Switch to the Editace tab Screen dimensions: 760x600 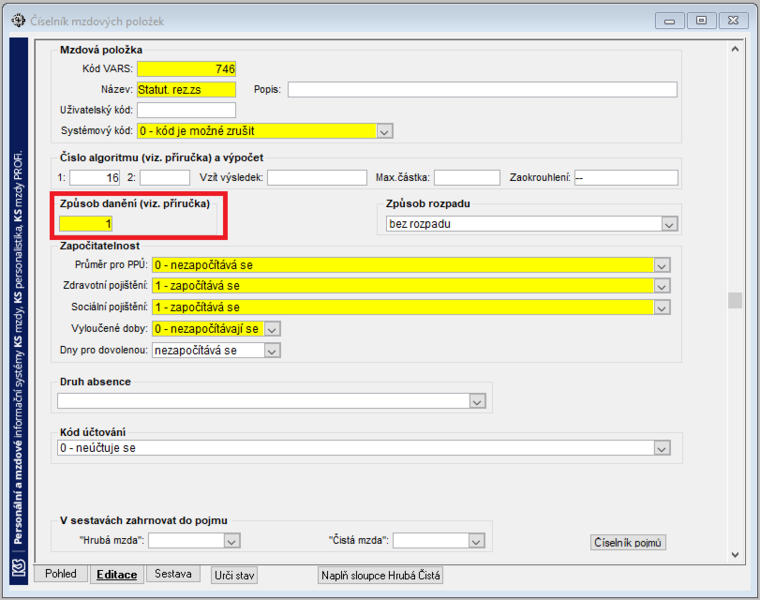pos(116,575)
